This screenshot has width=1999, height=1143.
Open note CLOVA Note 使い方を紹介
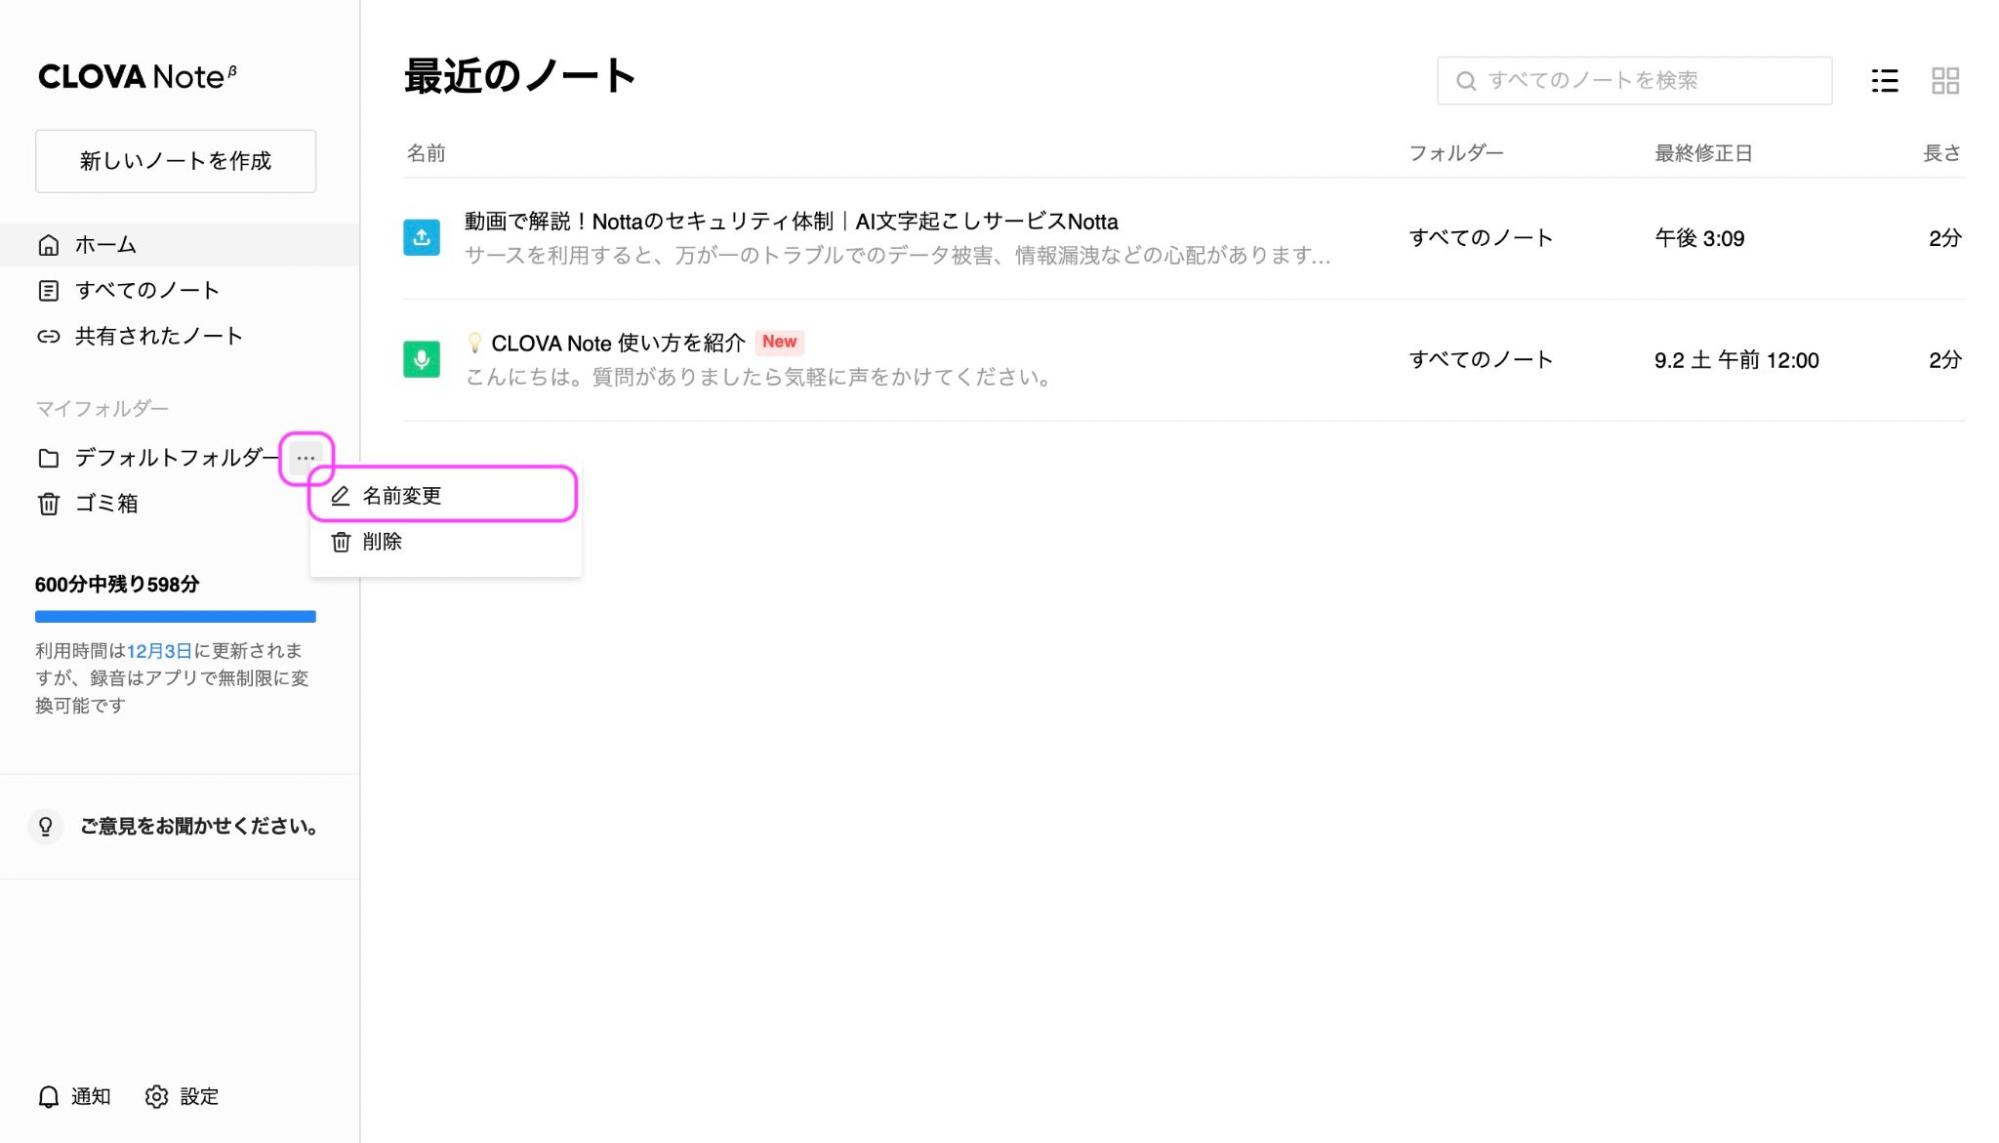[617, 343]
